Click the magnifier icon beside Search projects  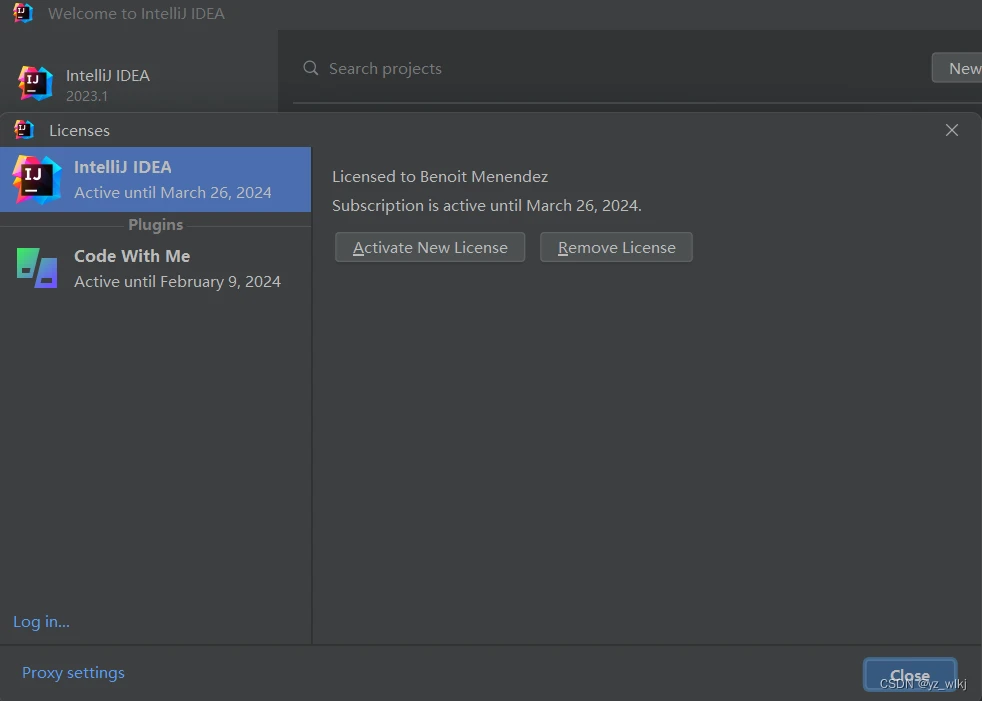(x=311, y=68)
